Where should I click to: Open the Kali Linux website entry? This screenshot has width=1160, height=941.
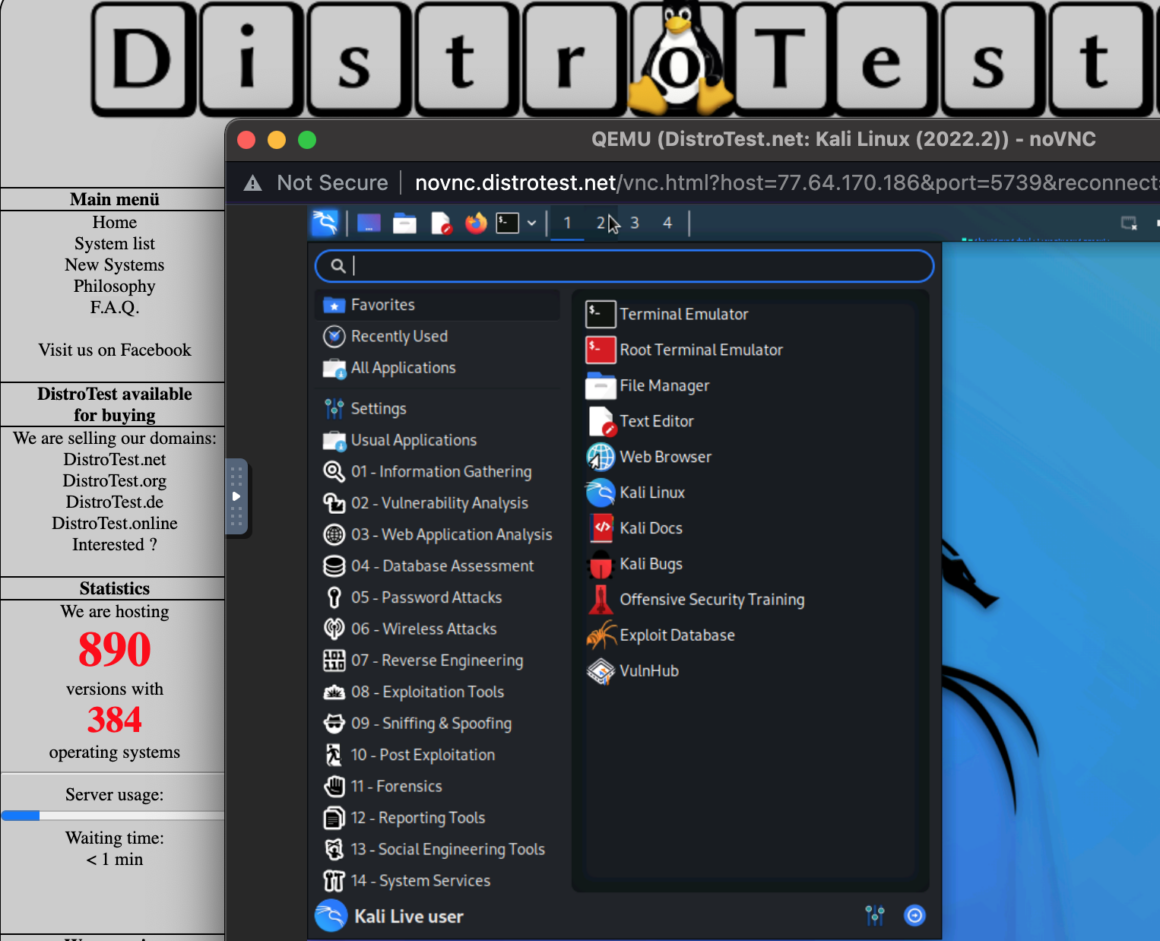[749, 493]
